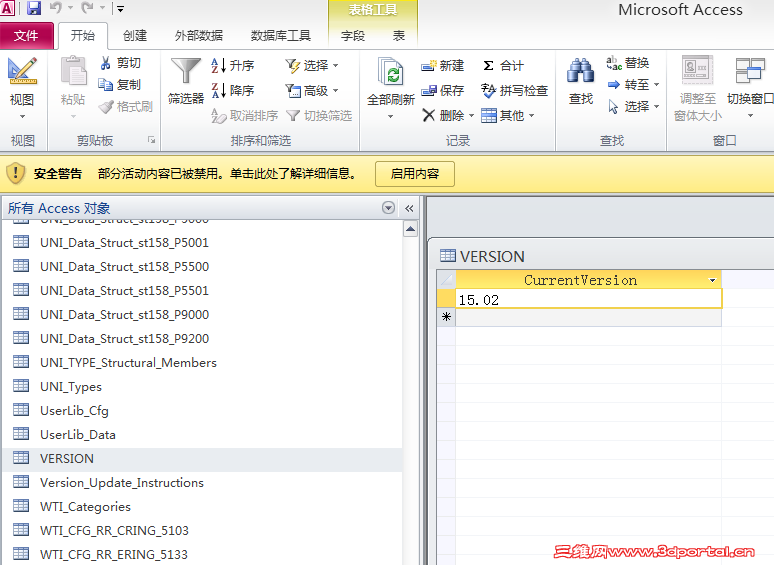Open navigation pane category dropdown circle arrow
Viewport: 774px width, 565px height.
pyautogui.click(x=388, y=208)
